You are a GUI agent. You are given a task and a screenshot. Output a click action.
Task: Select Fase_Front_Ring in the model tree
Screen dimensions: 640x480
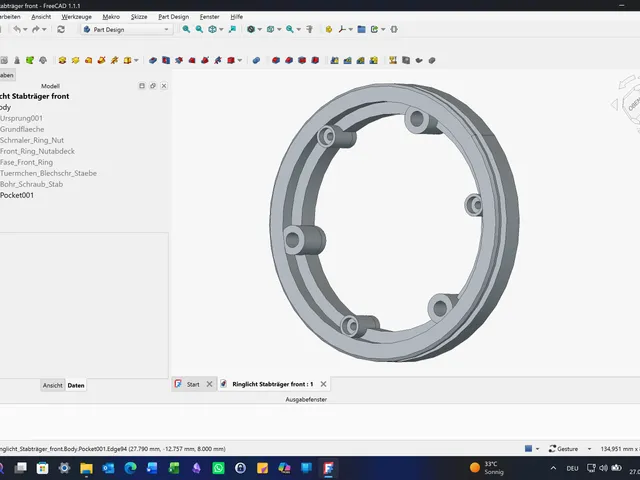pos(27,162)
